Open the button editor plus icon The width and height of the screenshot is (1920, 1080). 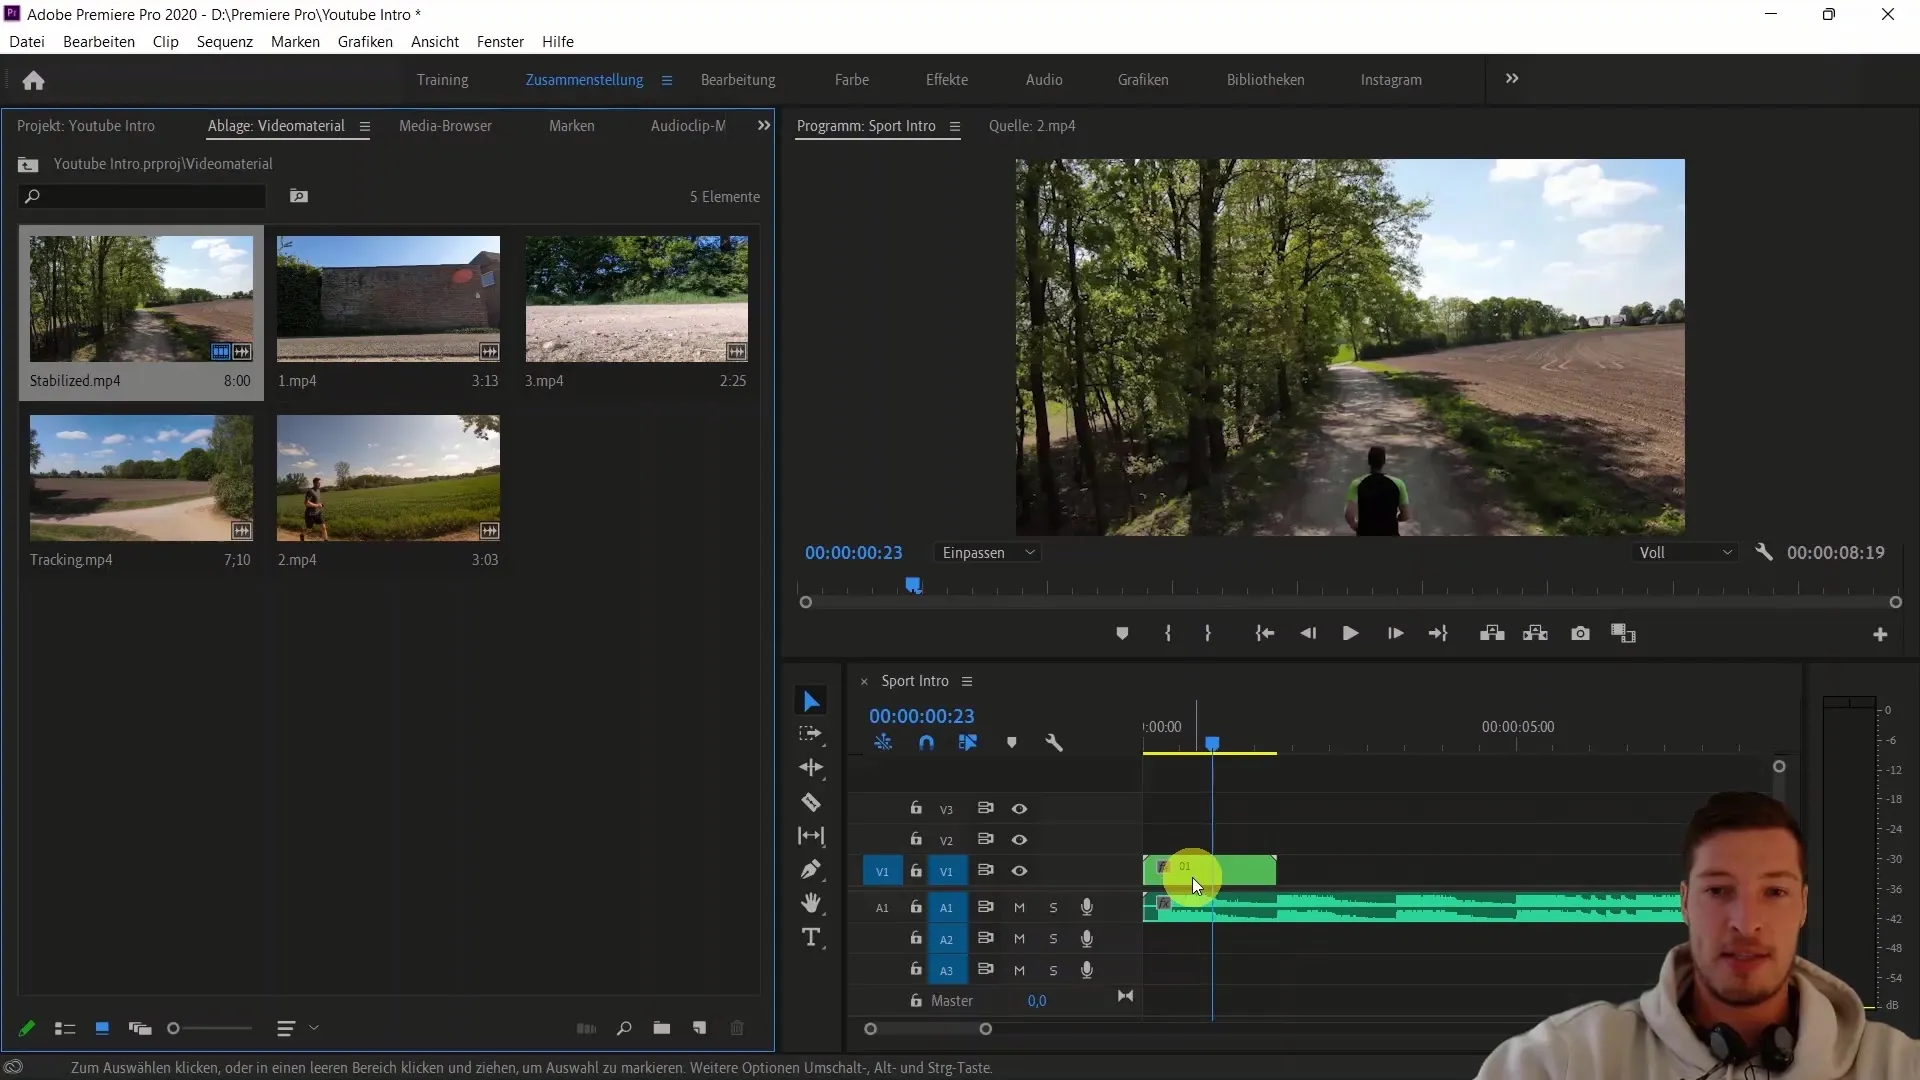(x=1880, y=635)
